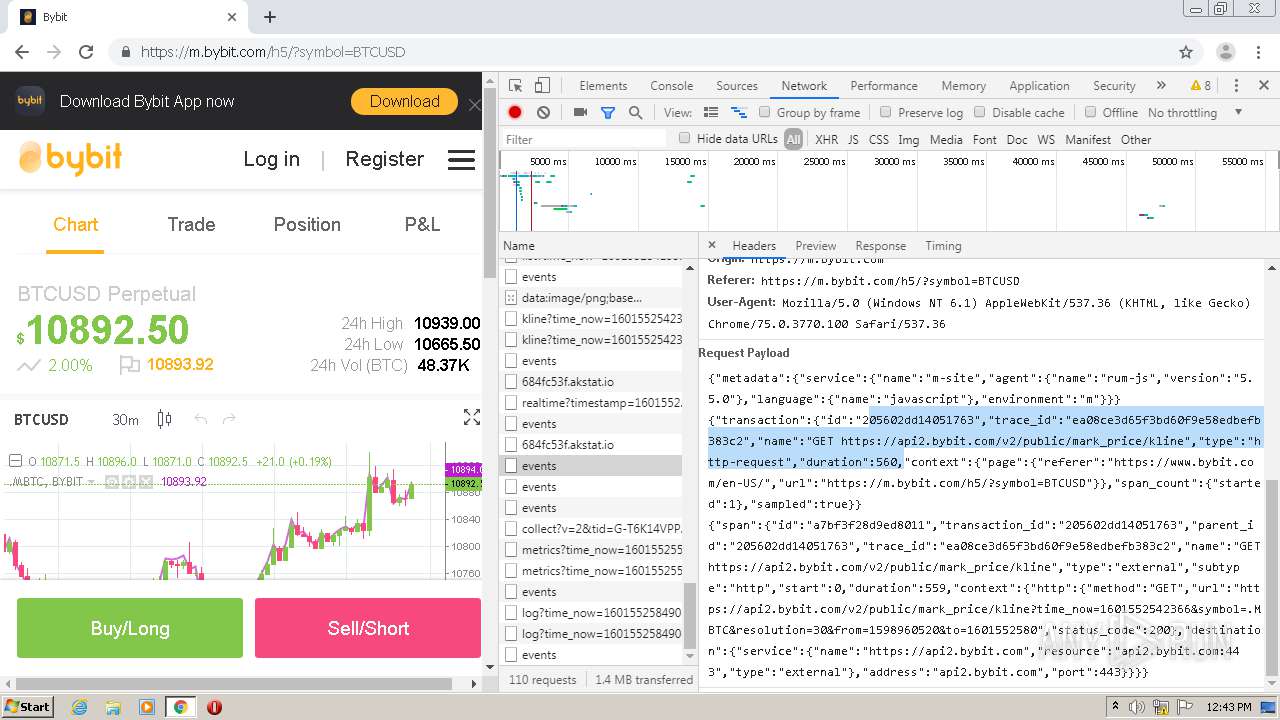Click the Sell/Short button
This screenshot has width=1280, height=720.
(x=368, y=628)
